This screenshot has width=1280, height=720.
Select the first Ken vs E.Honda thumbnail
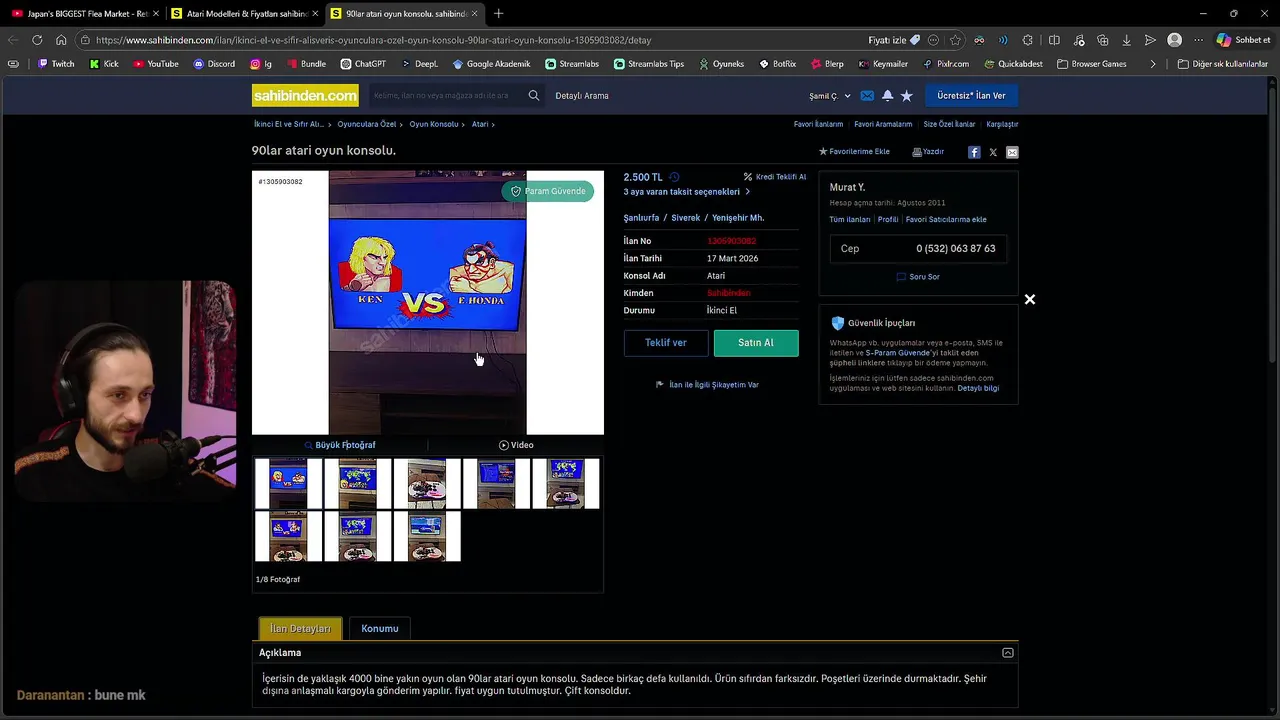coord(288,484)
